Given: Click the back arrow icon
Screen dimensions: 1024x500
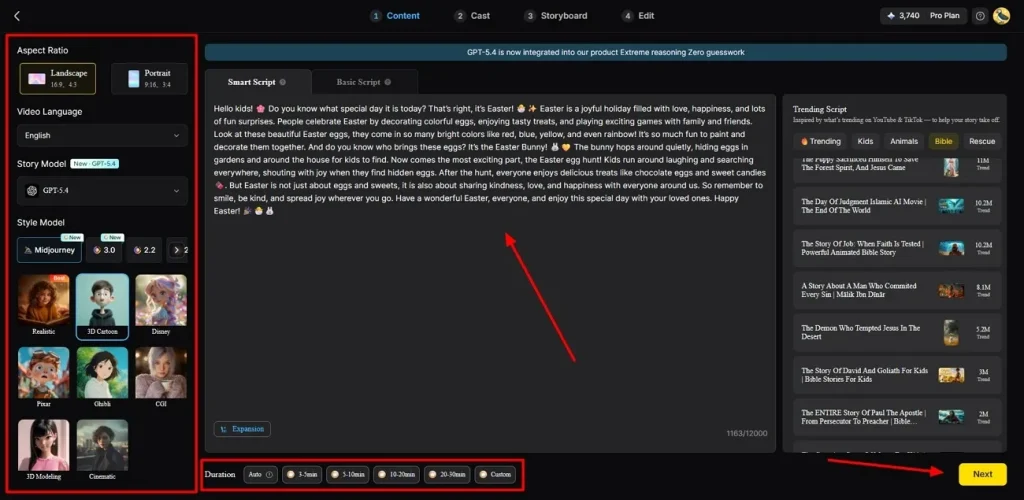Looking at the screenshot, I should (x=17, y=16).
